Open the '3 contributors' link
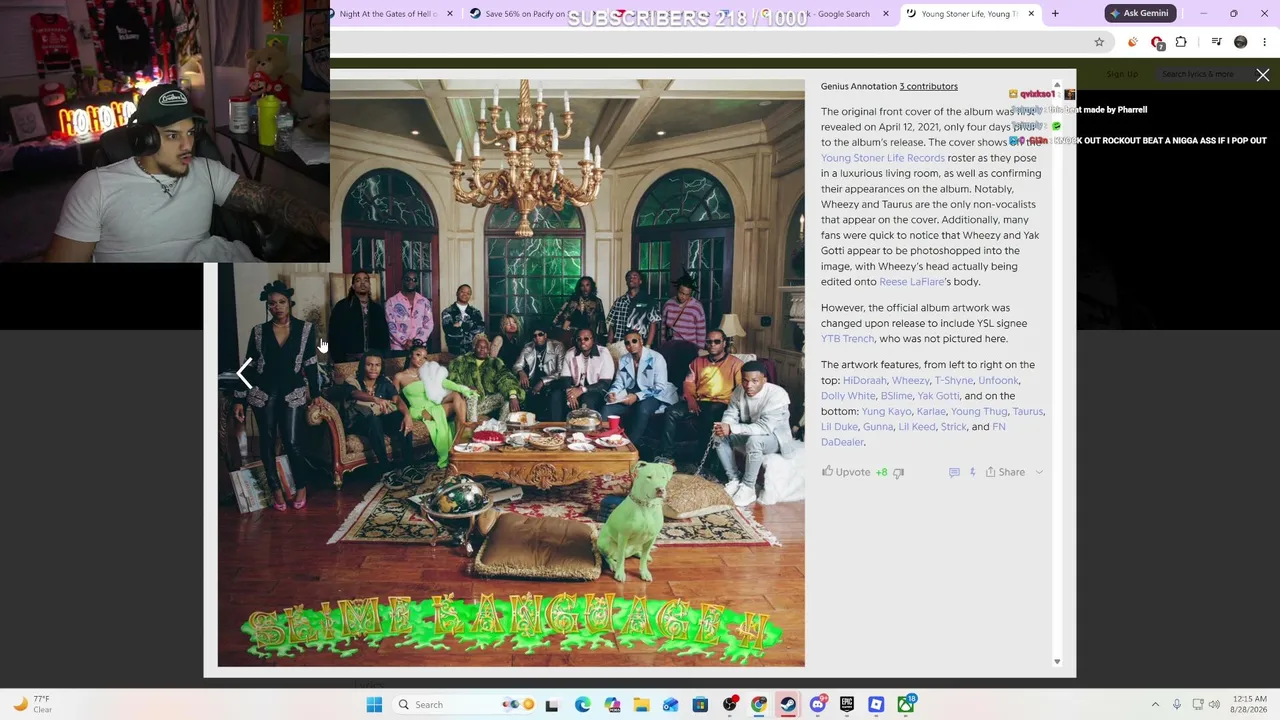Viewport: 1280px width, 720px height. tap(928, 86)
